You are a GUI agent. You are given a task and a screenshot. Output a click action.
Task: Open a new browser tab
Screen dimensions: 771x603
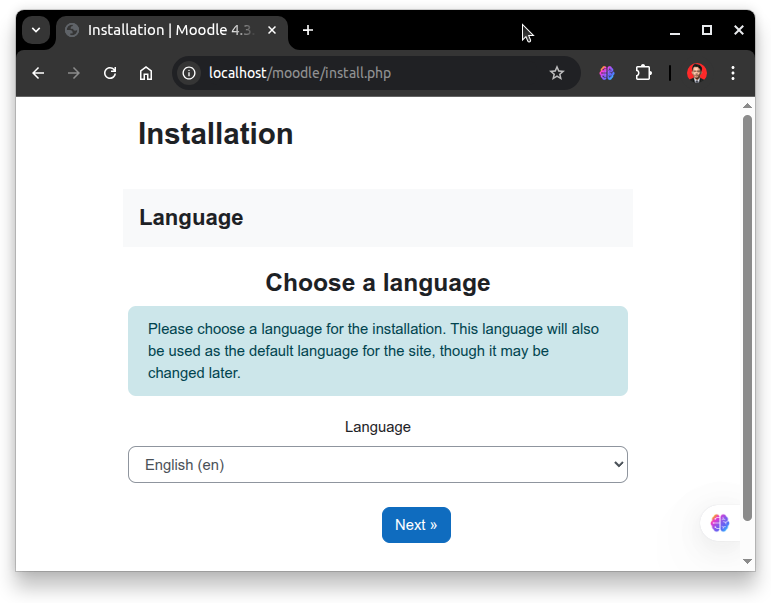(308, 30)
